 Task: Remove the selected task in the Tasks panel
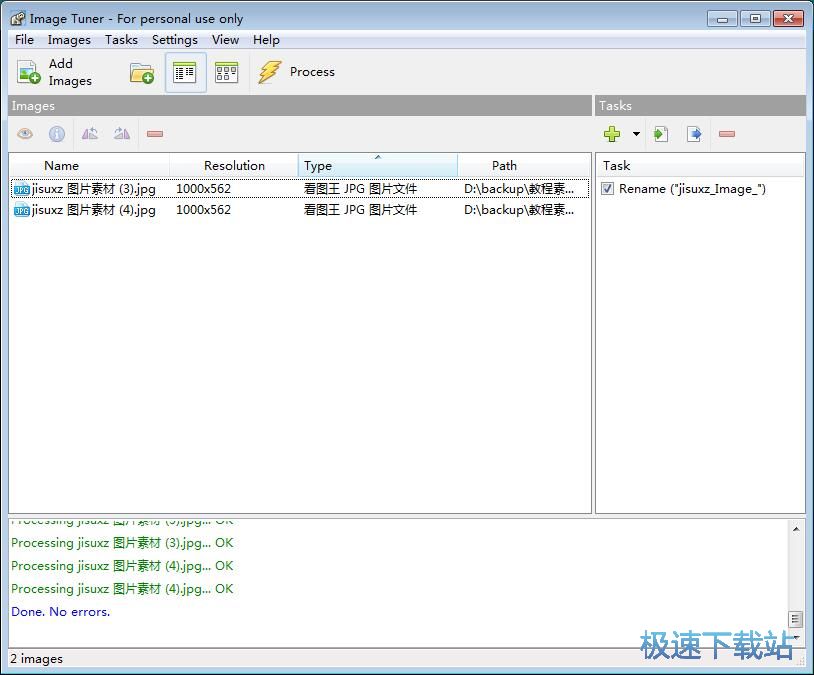click(727, 134)
